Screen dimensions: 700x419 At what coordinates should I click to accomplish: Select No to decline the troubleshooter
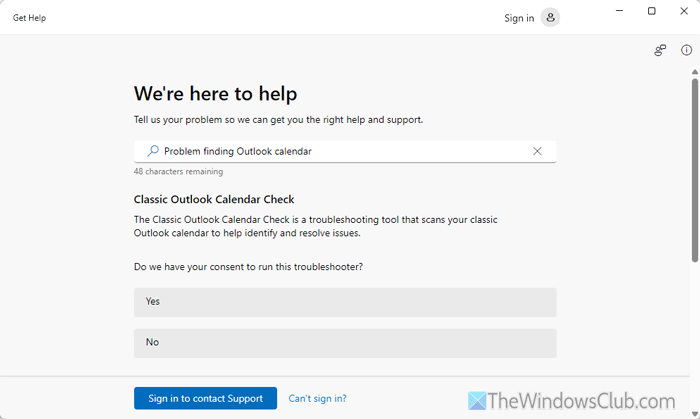(345, 342)
